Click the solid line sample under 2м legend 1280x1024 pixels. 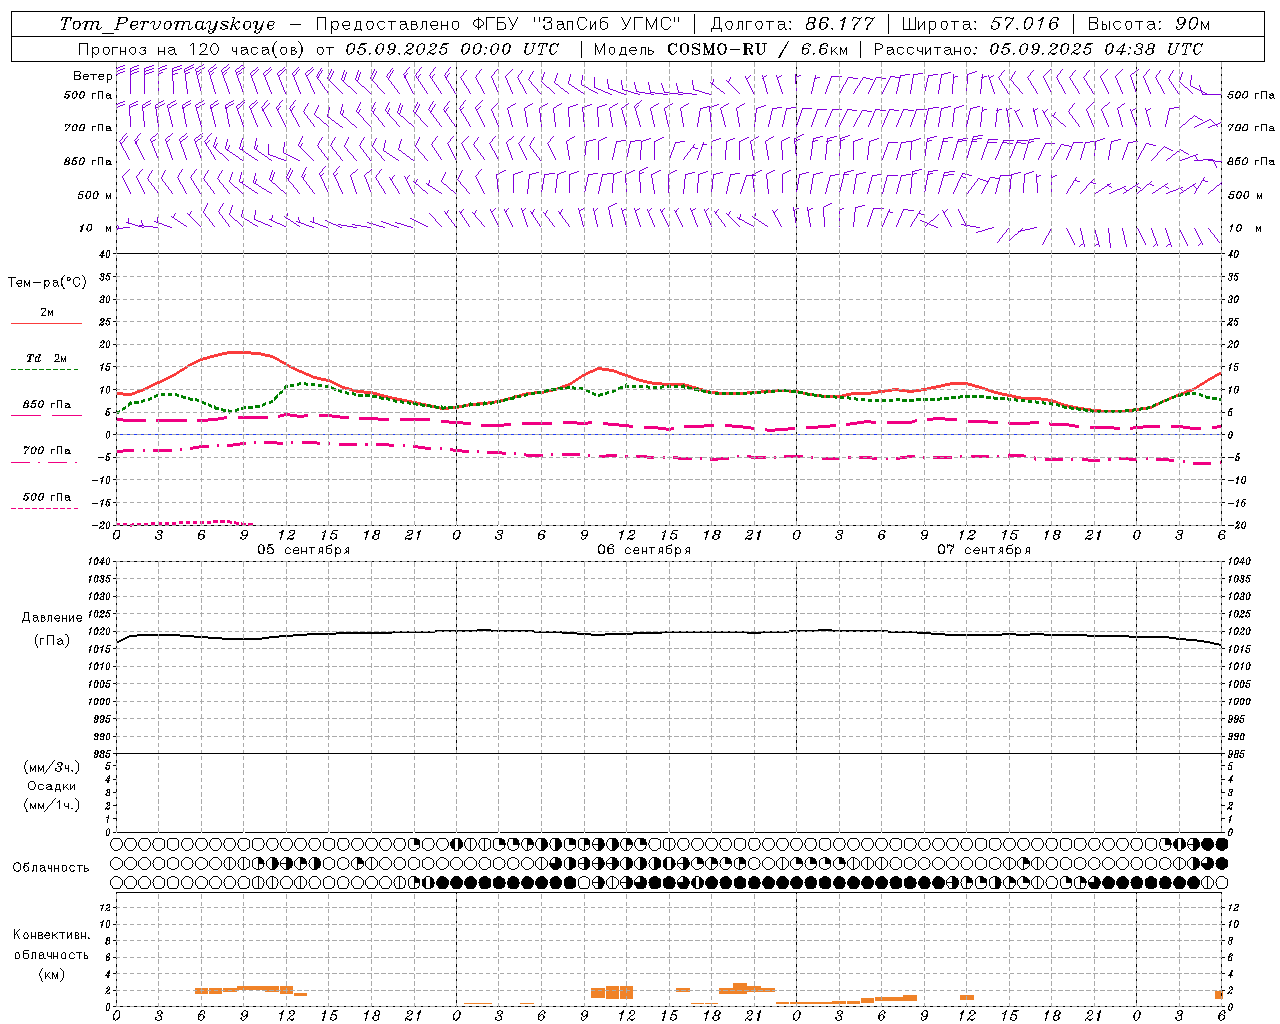(x=46, y=324)
